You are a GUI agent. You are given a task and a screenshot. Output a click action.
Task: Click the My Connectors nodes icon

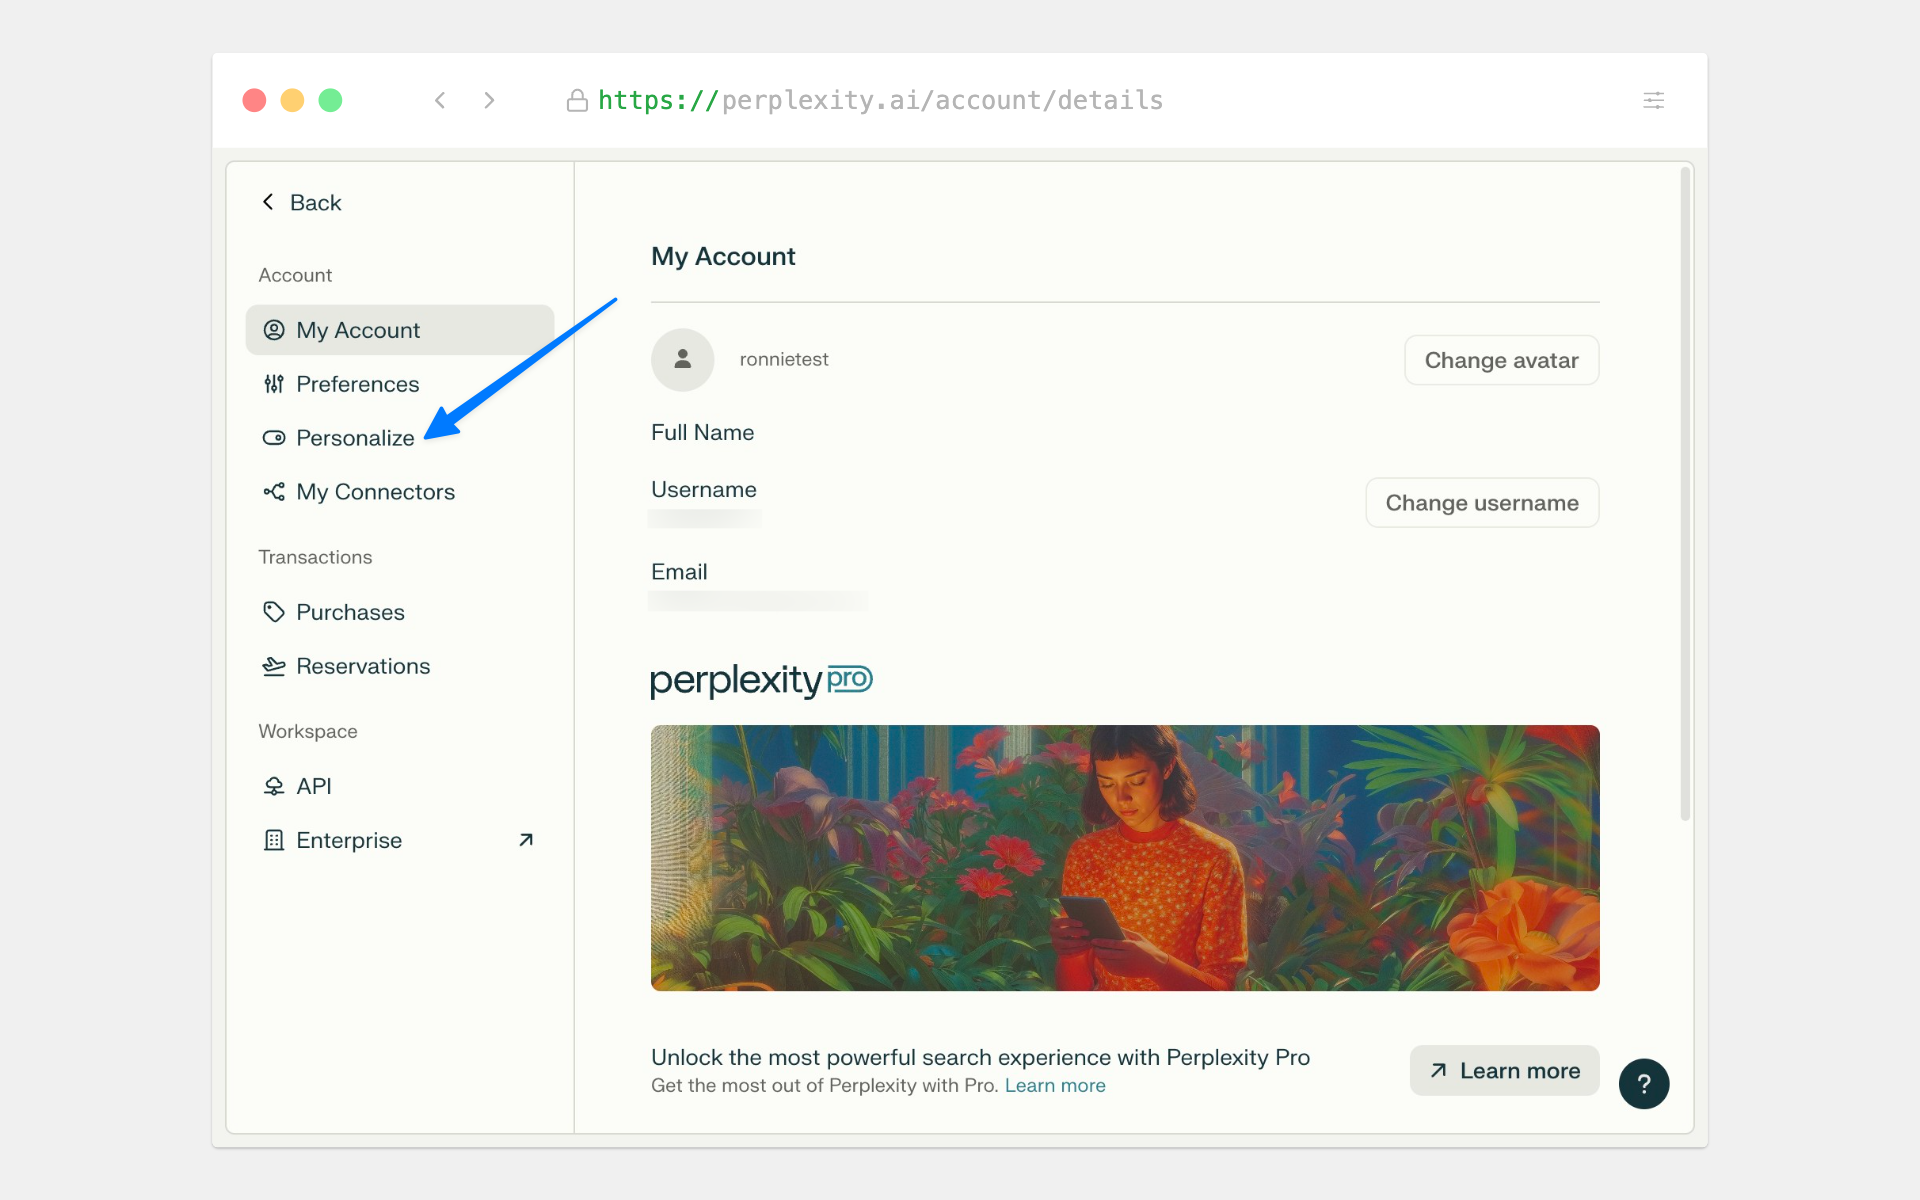tap(274, 491)
